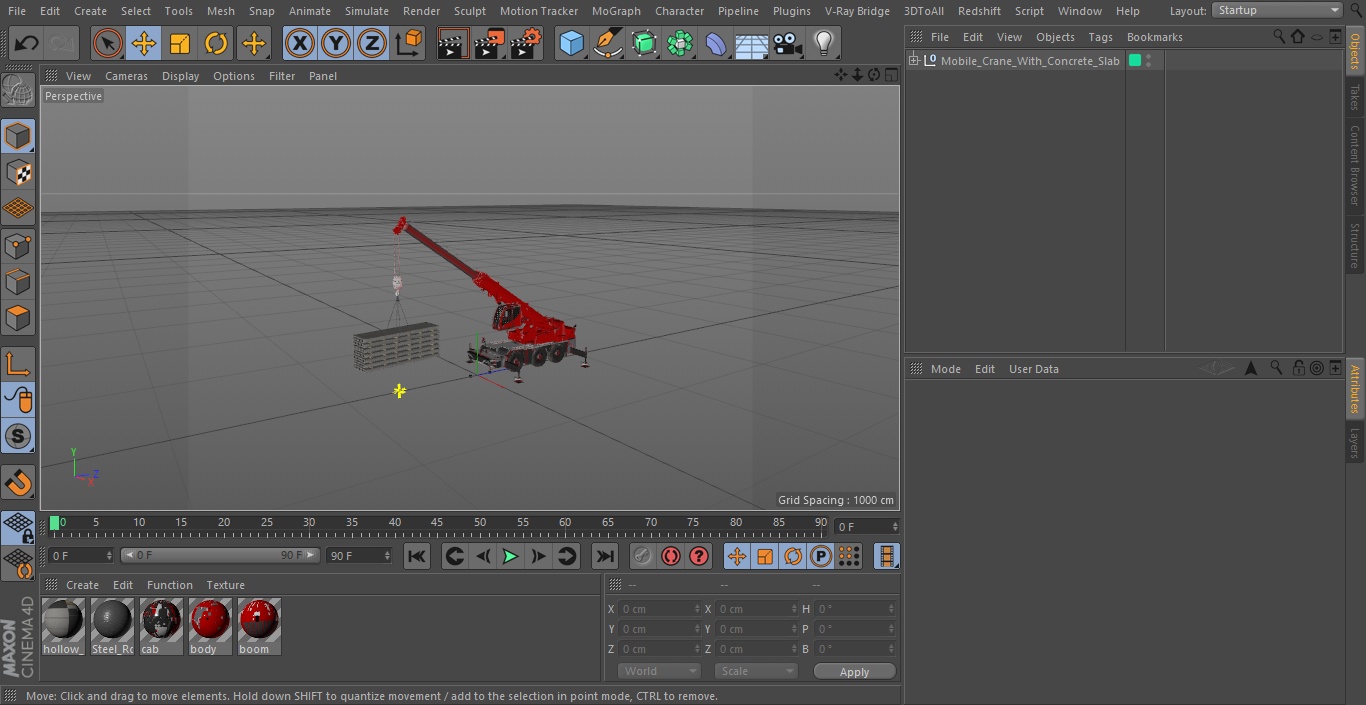The image size is (1366, 705).
Task: Add Light object
Action: (824, 43)
